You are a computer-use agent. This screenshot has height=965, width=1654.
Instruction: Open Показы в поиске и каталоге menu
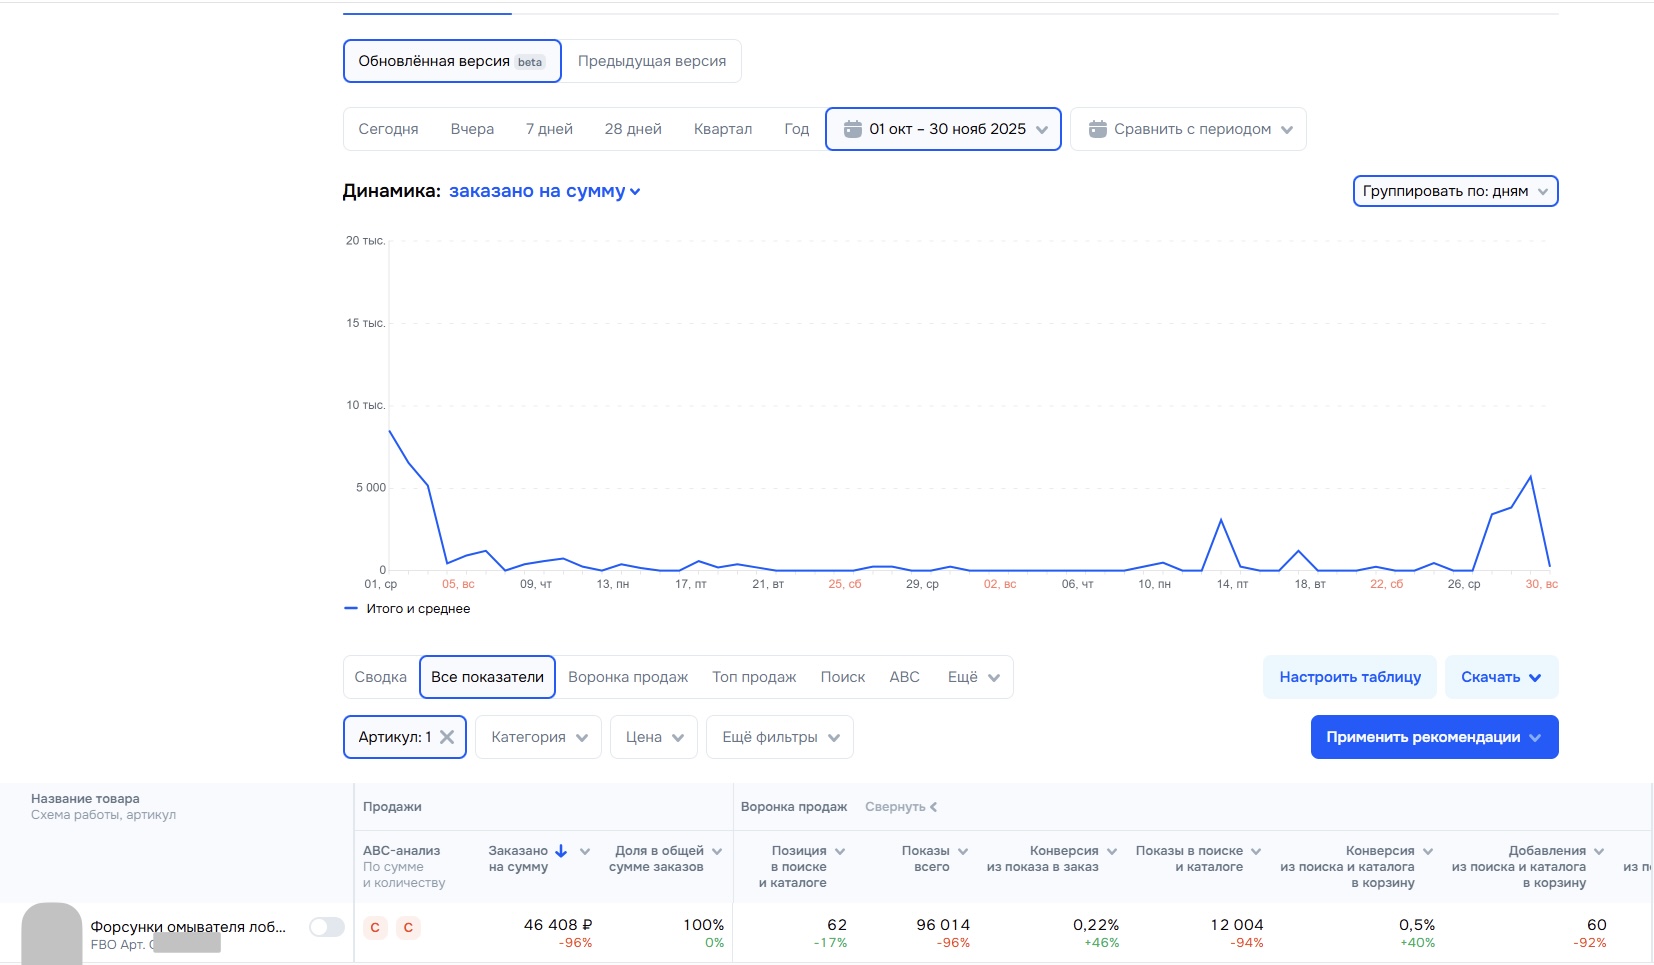click(1256, 851)
